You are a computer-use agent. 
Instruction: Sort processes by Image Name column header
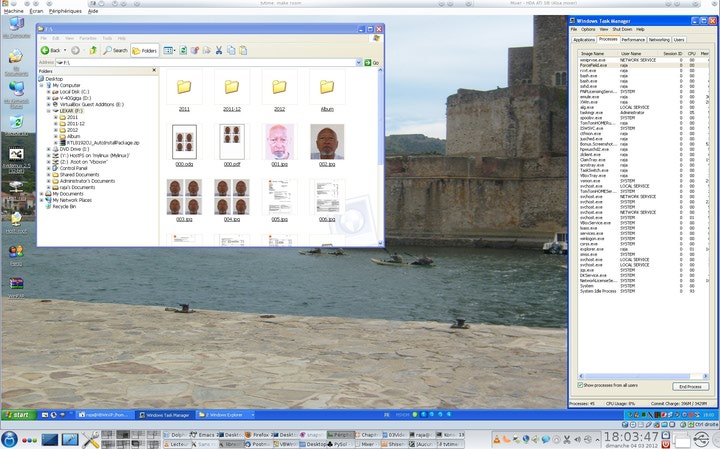[x=597, y=54]
